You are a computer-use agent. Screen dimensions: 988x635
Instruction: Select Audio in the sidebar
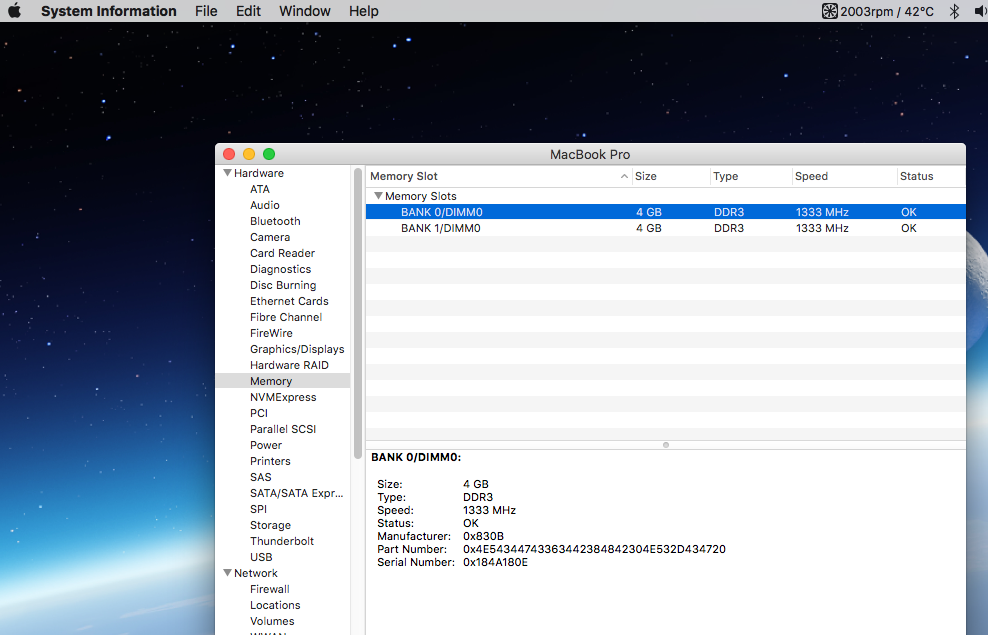pos(265,205)
